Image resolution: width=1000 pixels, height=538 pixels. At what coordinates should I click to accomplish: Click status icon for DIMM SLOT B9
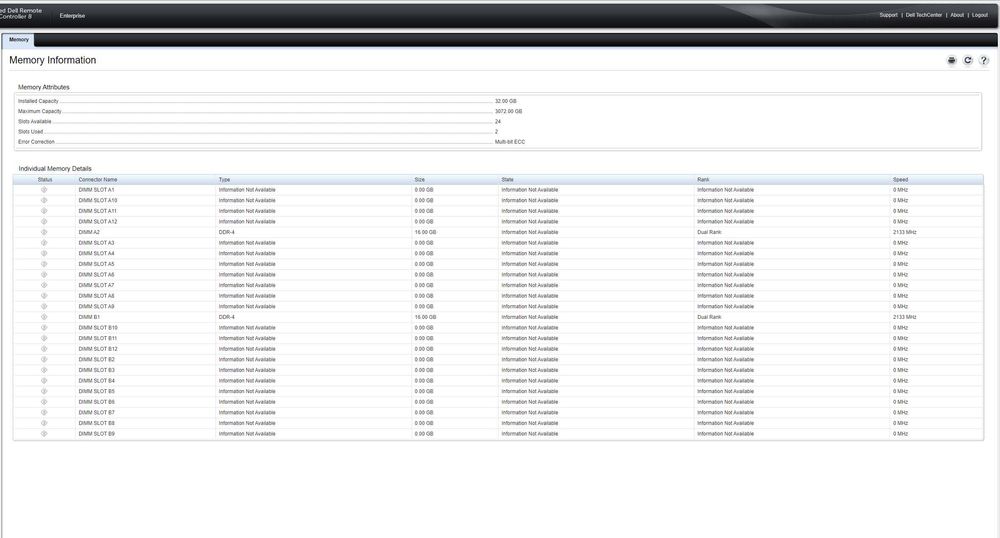pos(44,434)
